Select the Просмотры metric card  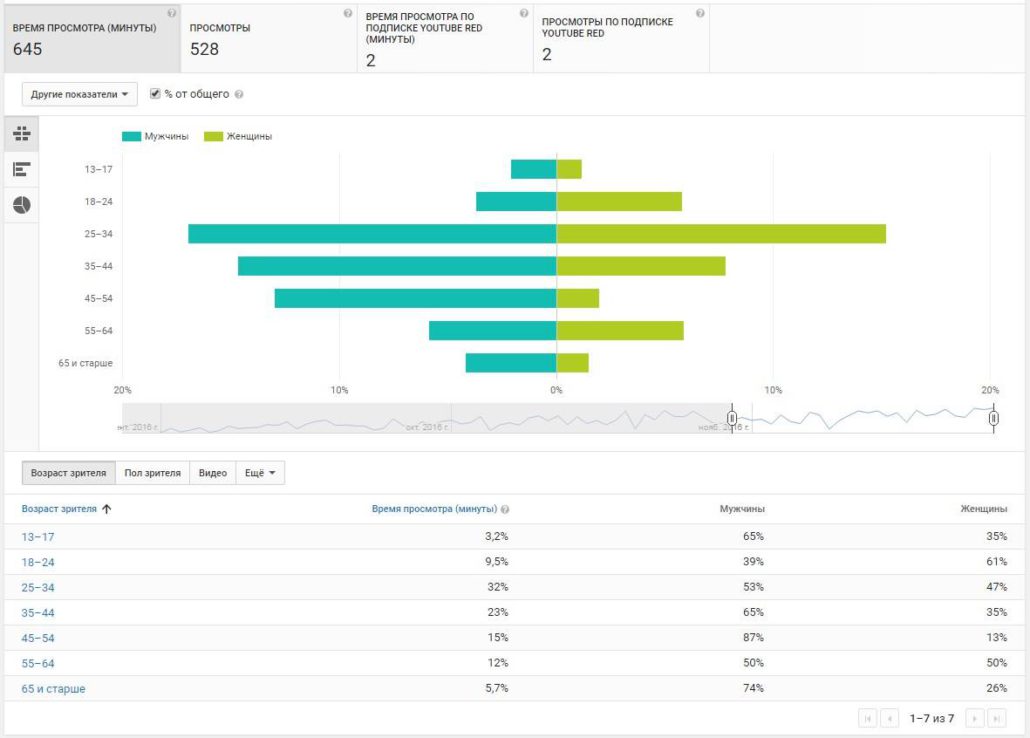point(268,38)
